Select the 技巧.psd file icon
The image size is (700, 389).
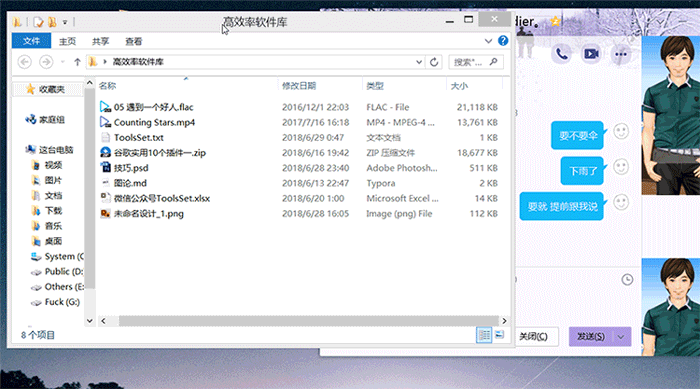tap(105, 167)
